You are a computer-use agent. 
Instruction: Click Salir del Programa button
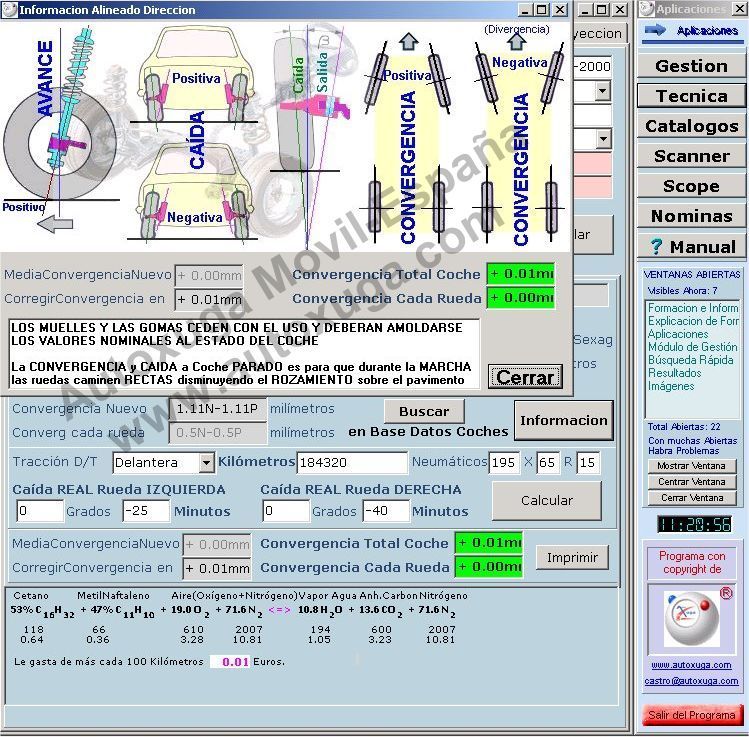pyautogui.click(x=692, y=715)
